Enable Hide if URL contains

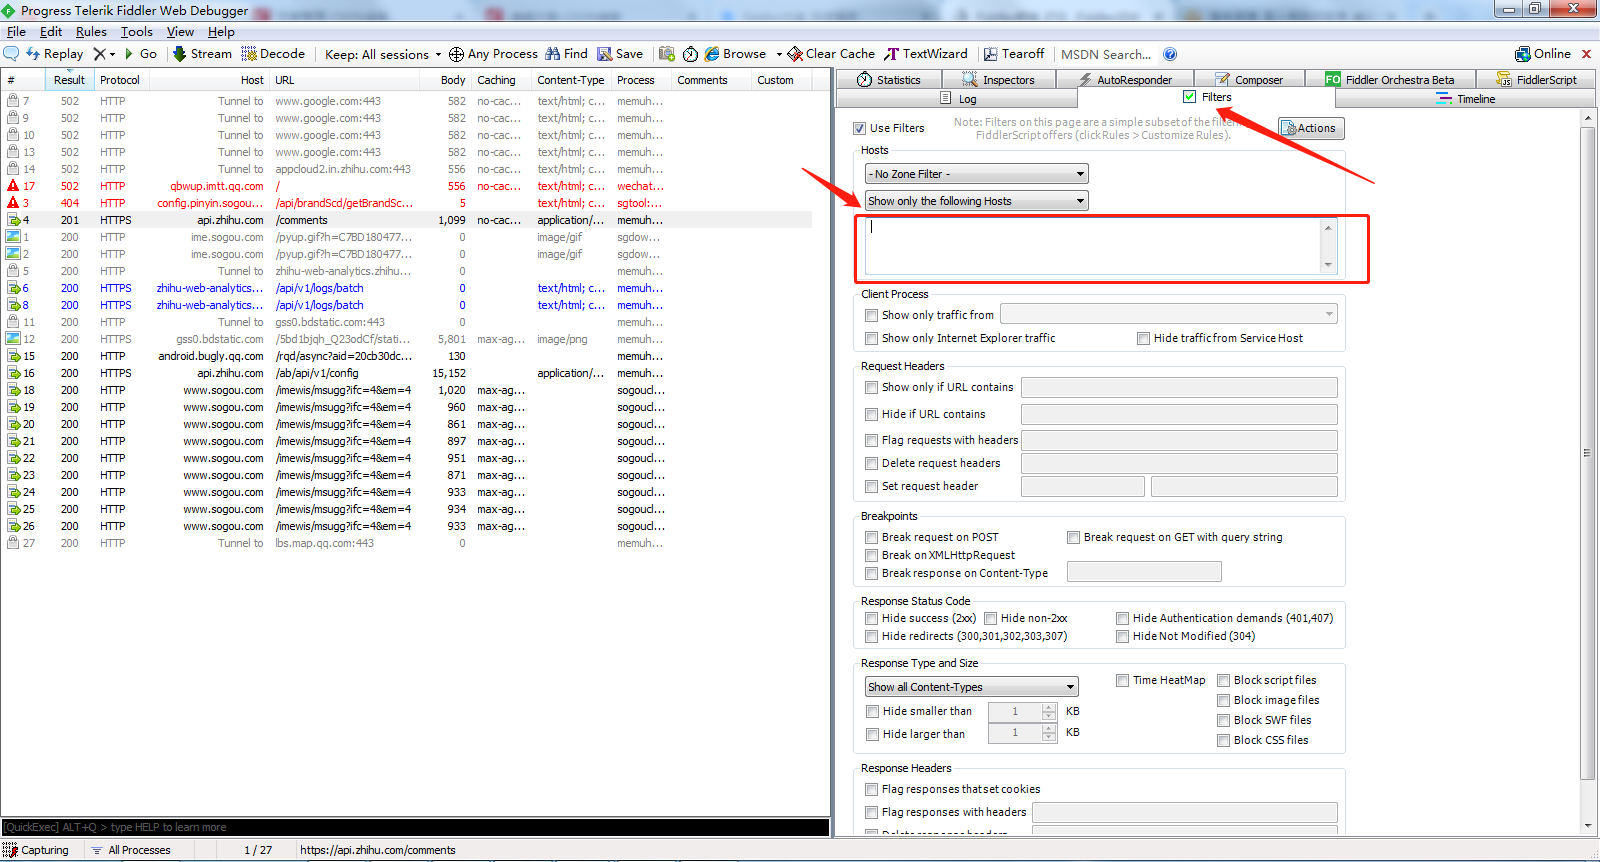(x=872, y=414)
